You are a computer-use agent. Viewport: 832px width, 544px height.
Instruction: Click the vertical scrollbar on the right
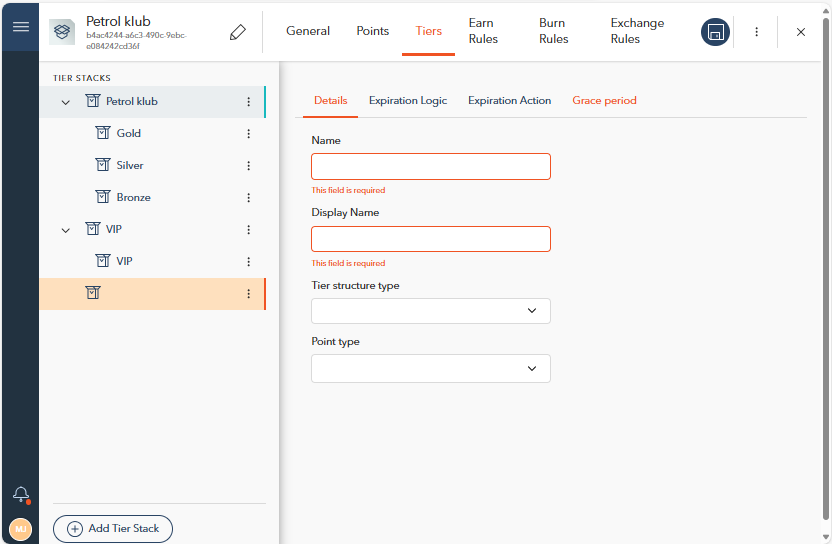point(825,268)
